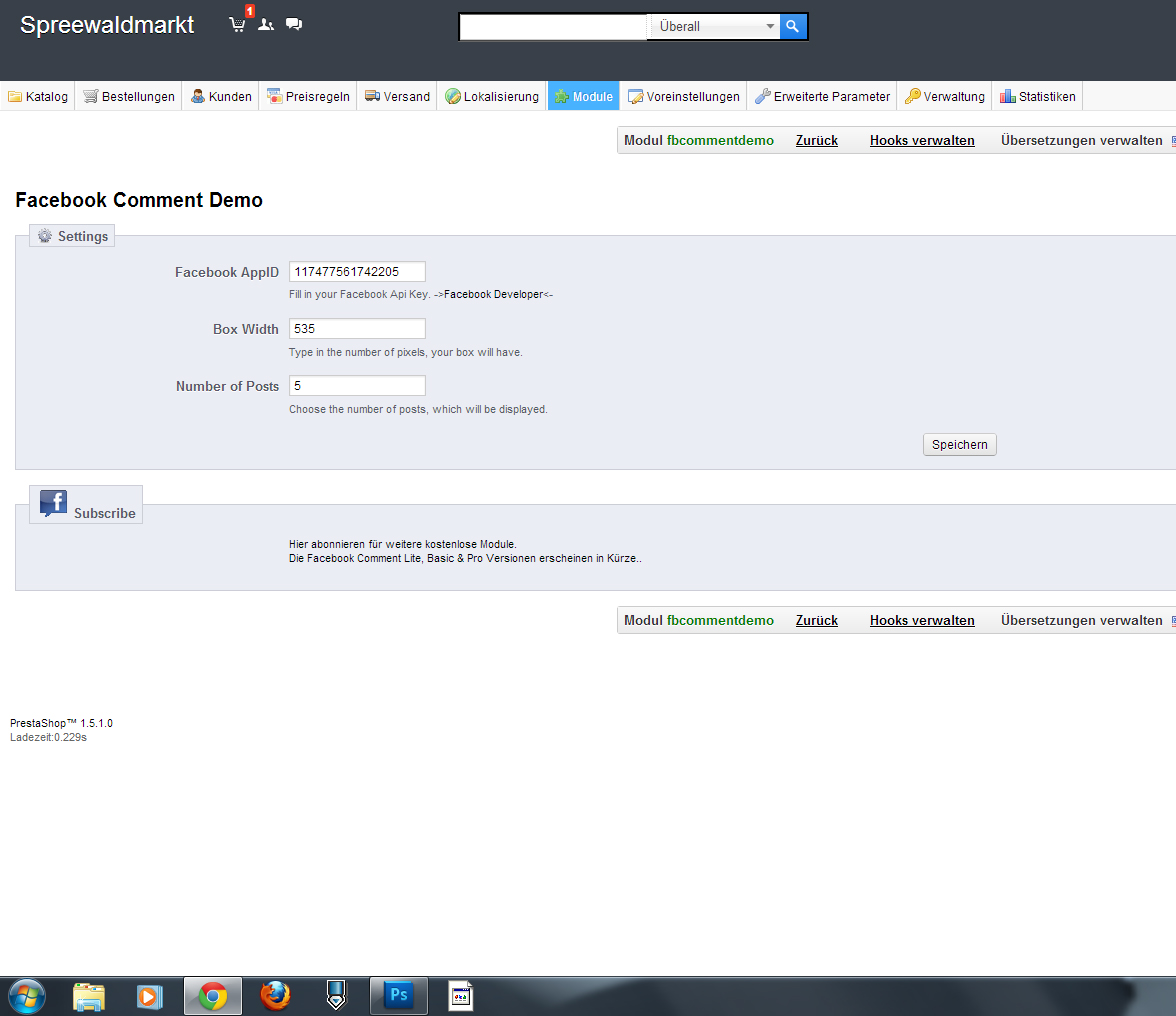Click the Erweiterte Parameter wrench icon
Viewport: 1176px width, 1016px height.
click(763, 96)
